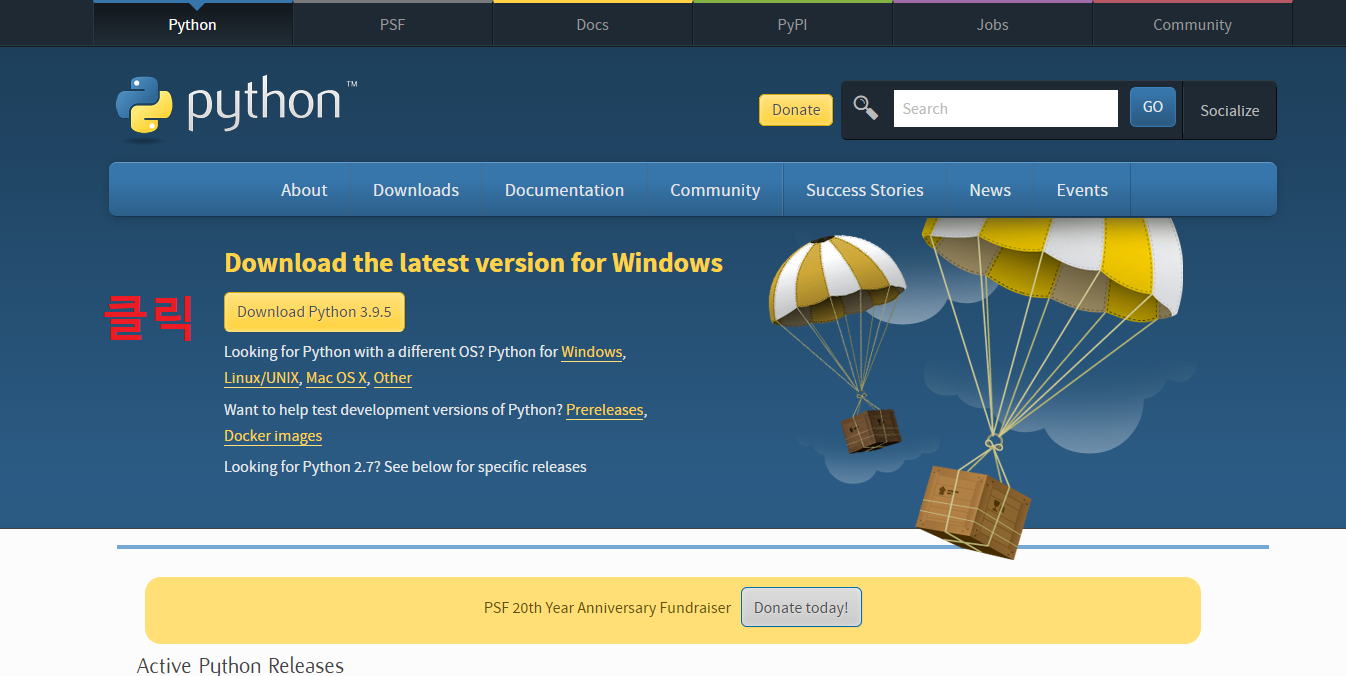Open the Downloads navigation menu
Image resolution: width=1346 pixels, height=676 pixels.
point(416,190)
